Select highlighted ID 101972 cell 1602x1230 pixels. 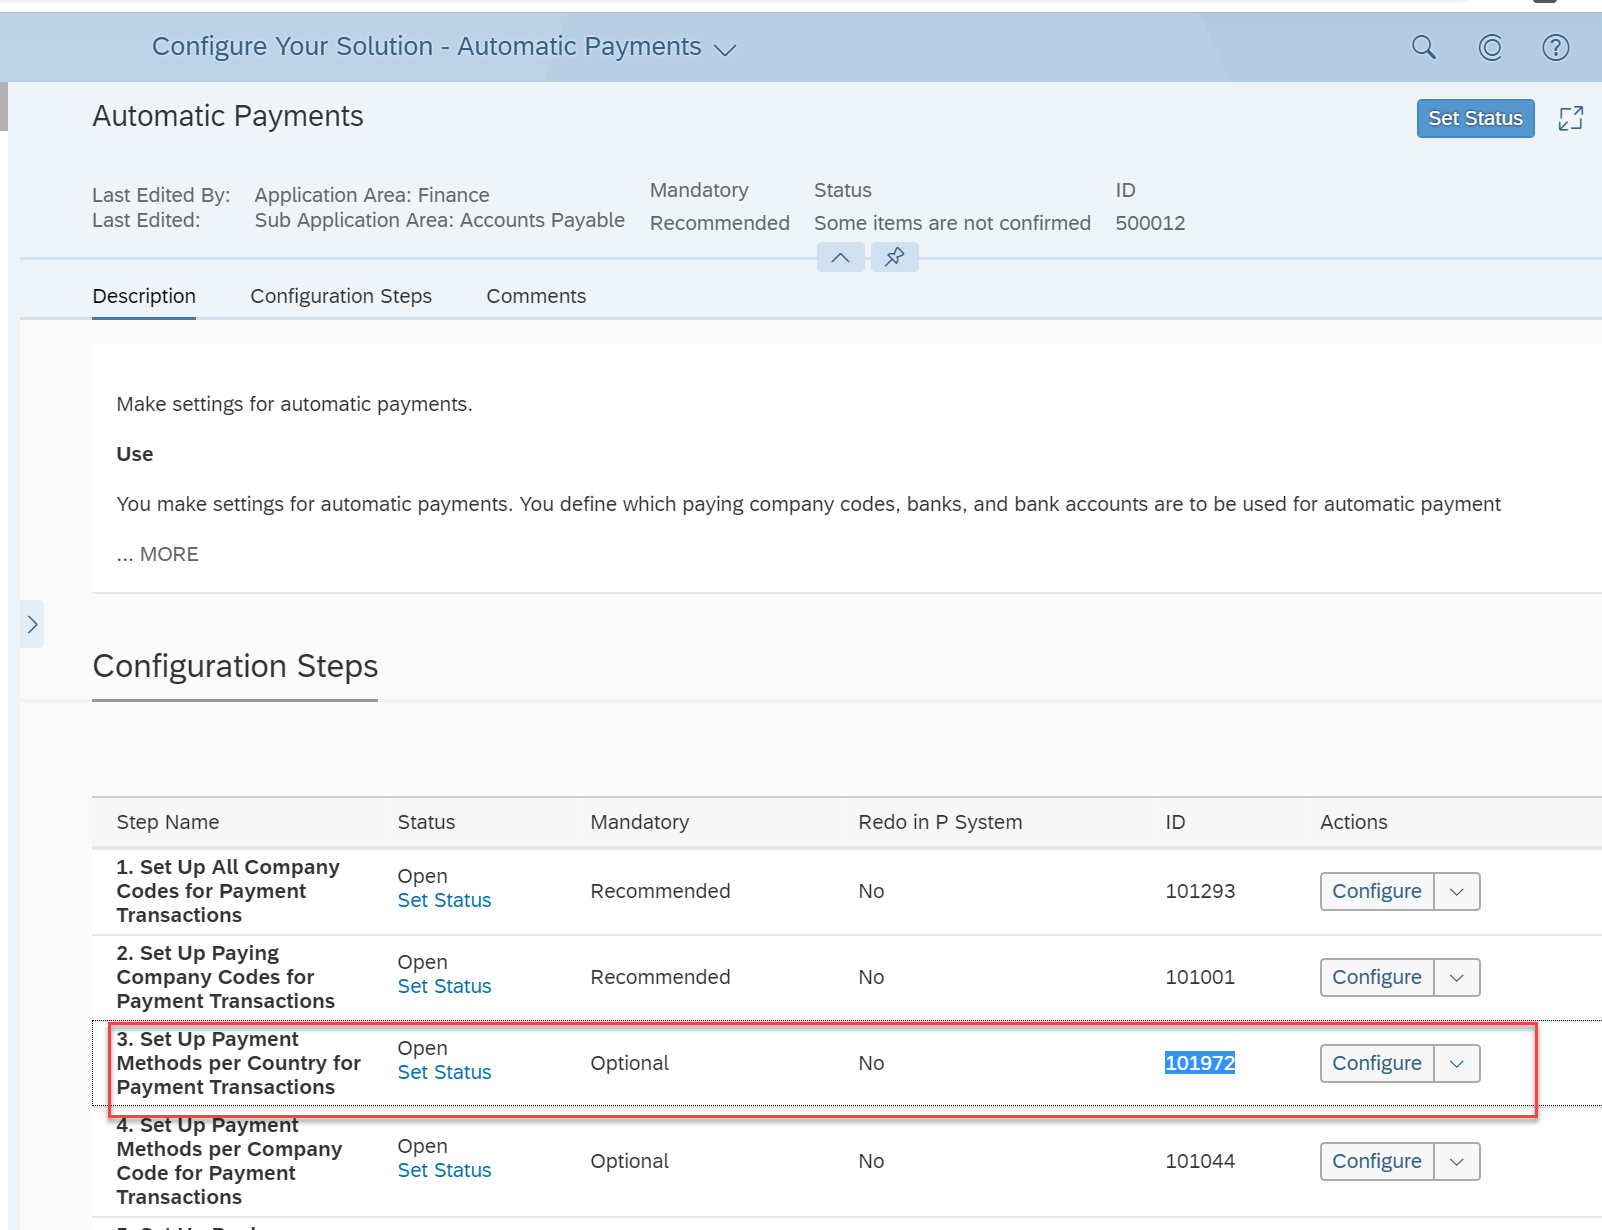[1200, 1063]
